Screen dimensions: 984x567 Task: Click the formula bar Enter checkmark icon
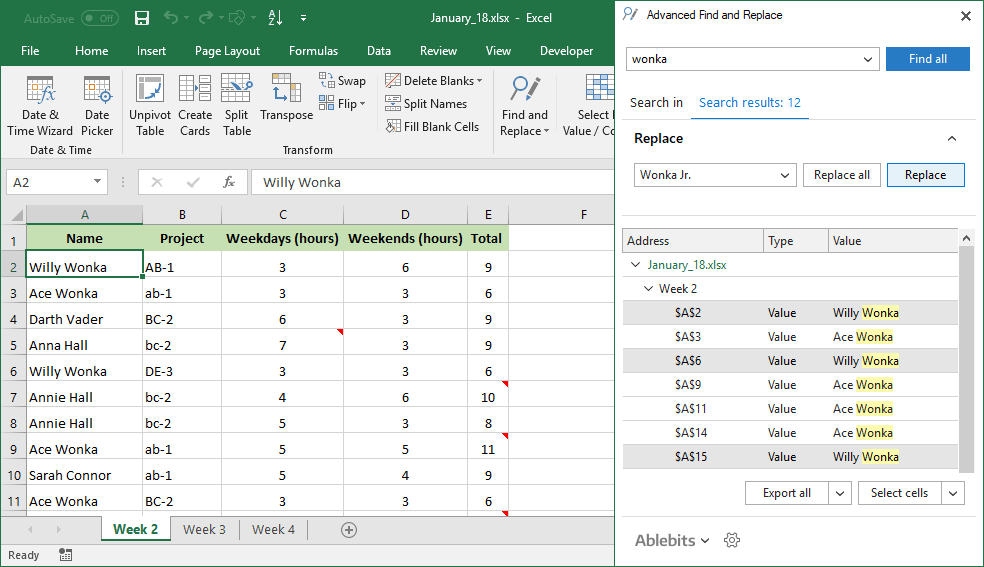coord(193,182)
